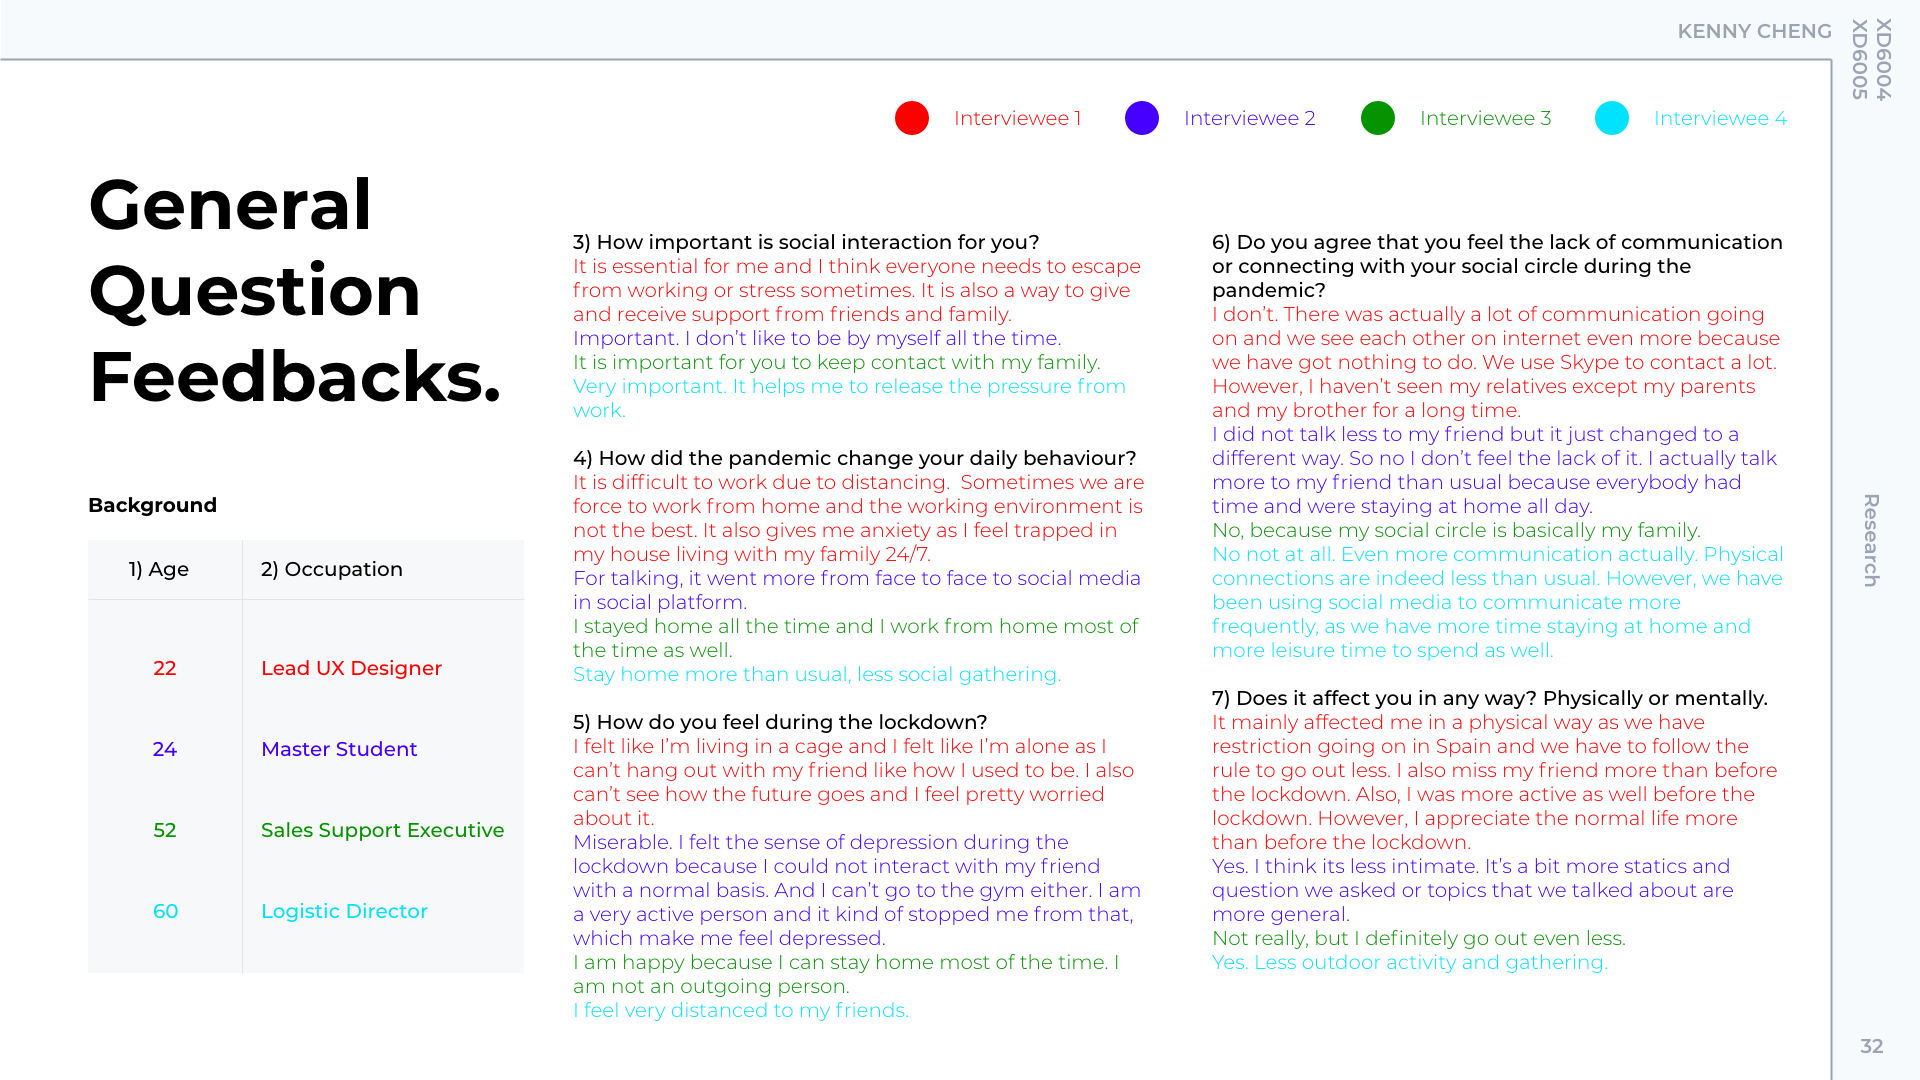Click the vertical 'Research' section label

[1871, 540]
